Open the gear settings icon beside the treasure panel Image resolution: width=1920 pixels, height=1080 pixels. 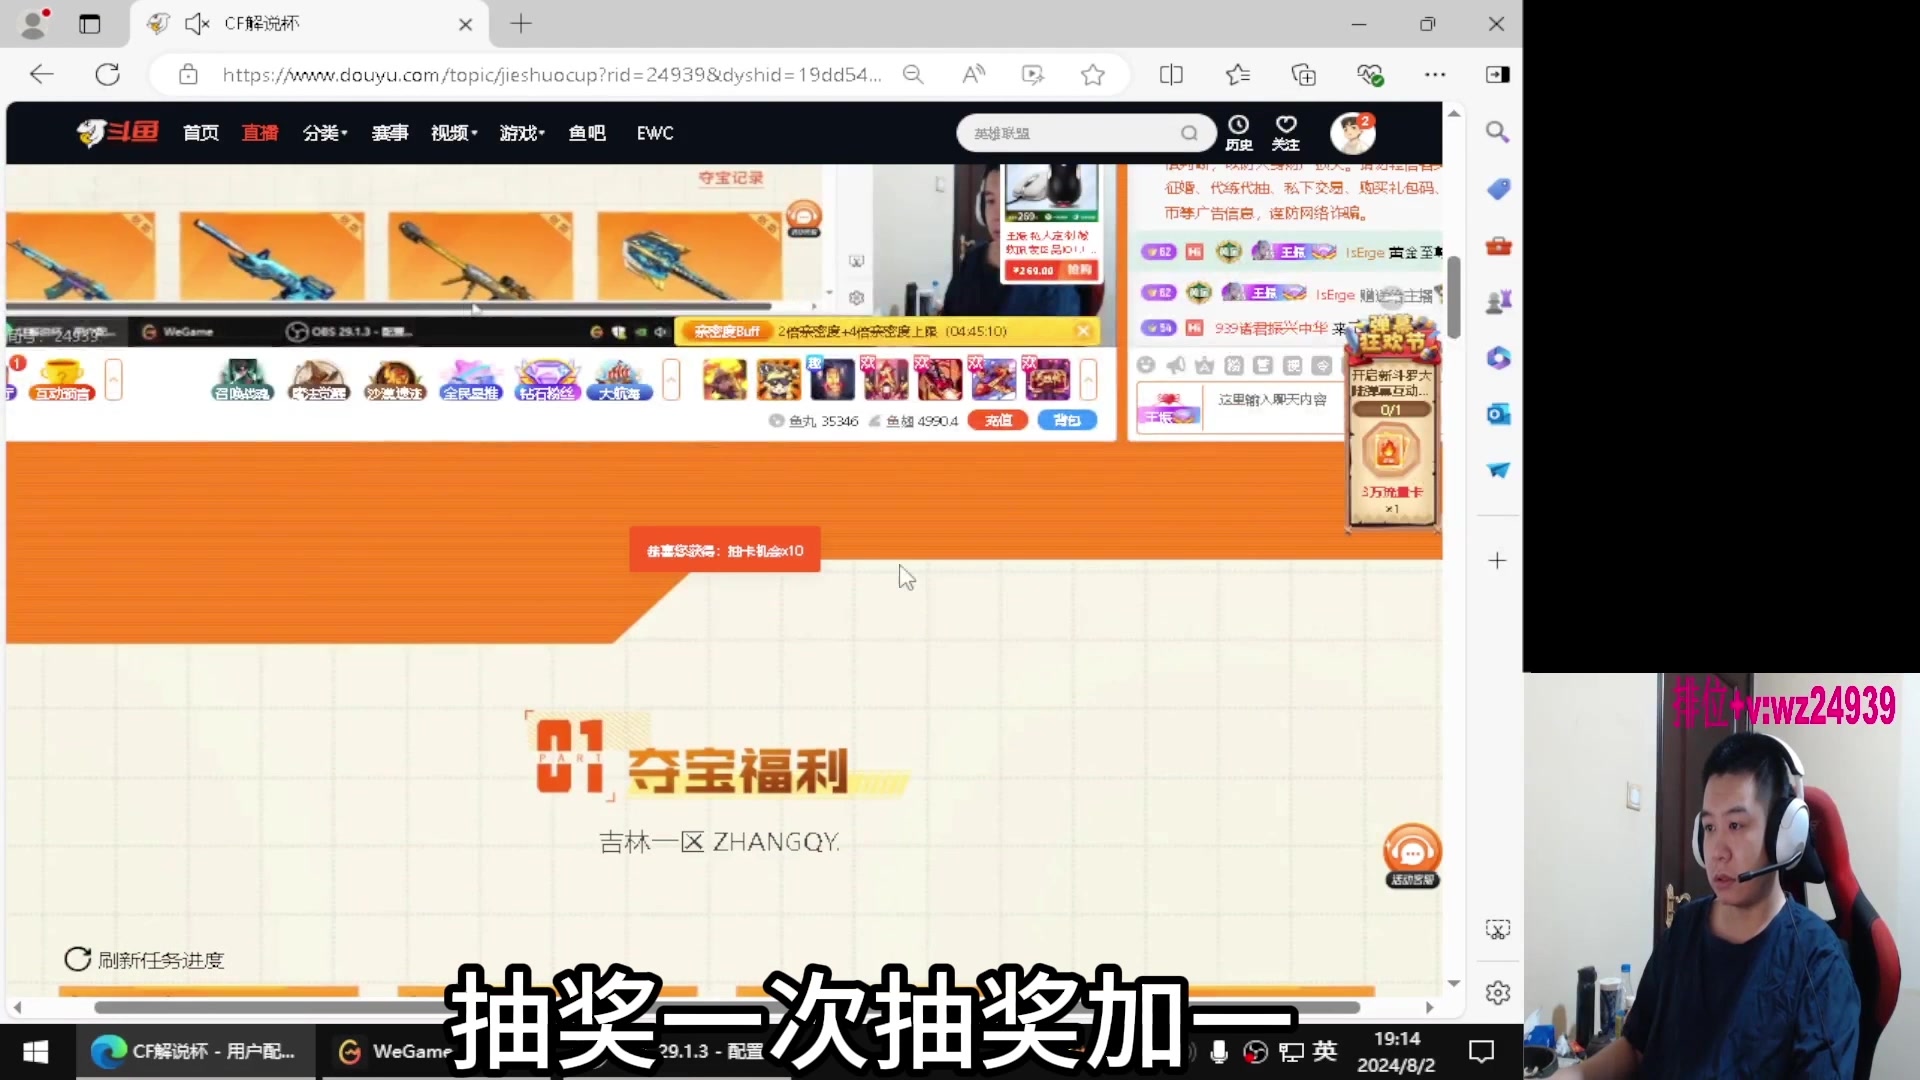(x=858, y=297)
